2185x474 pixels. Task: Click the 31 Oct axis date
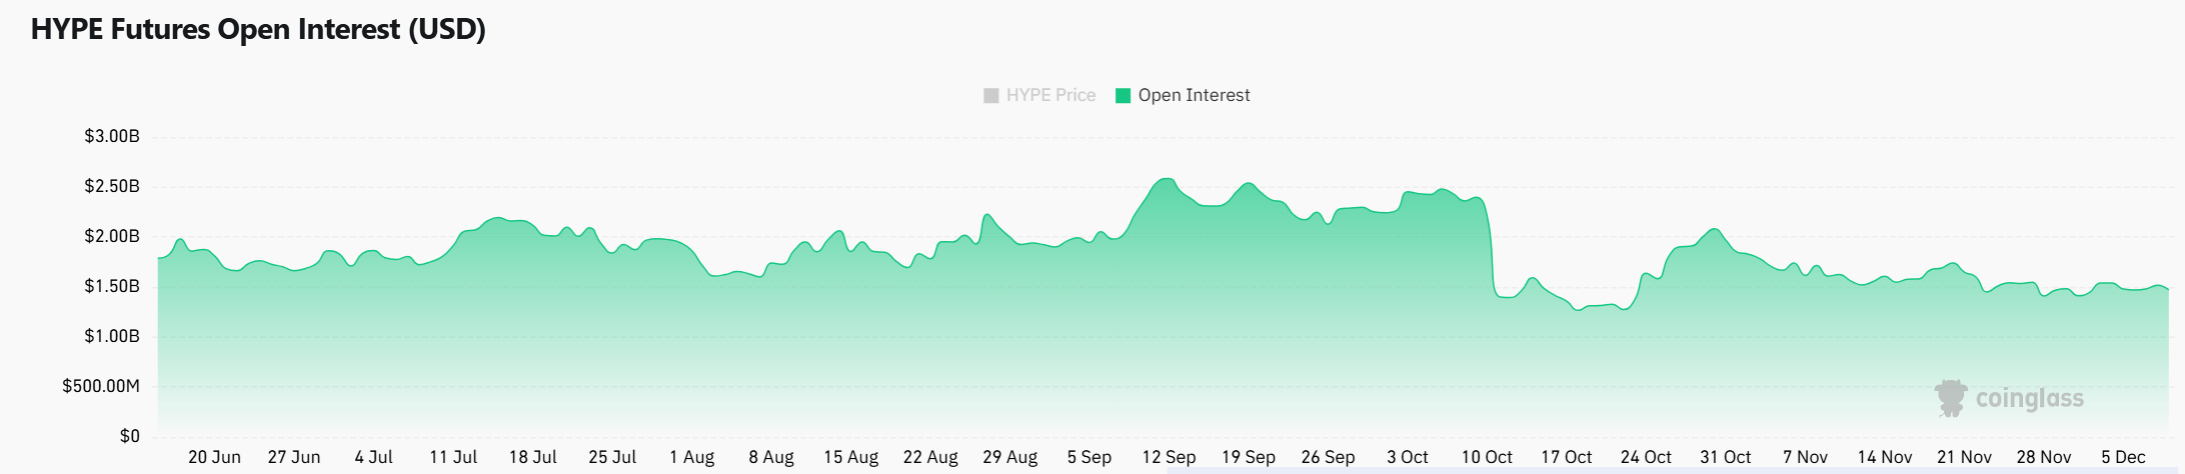[x=1725, y=457]
